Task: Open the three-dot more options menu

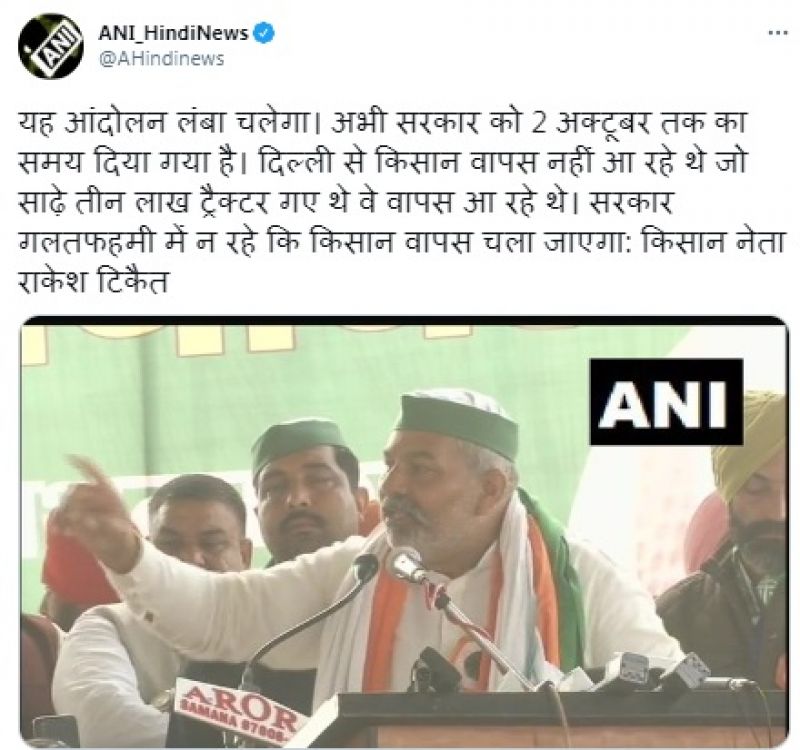Action: (778, 33)
